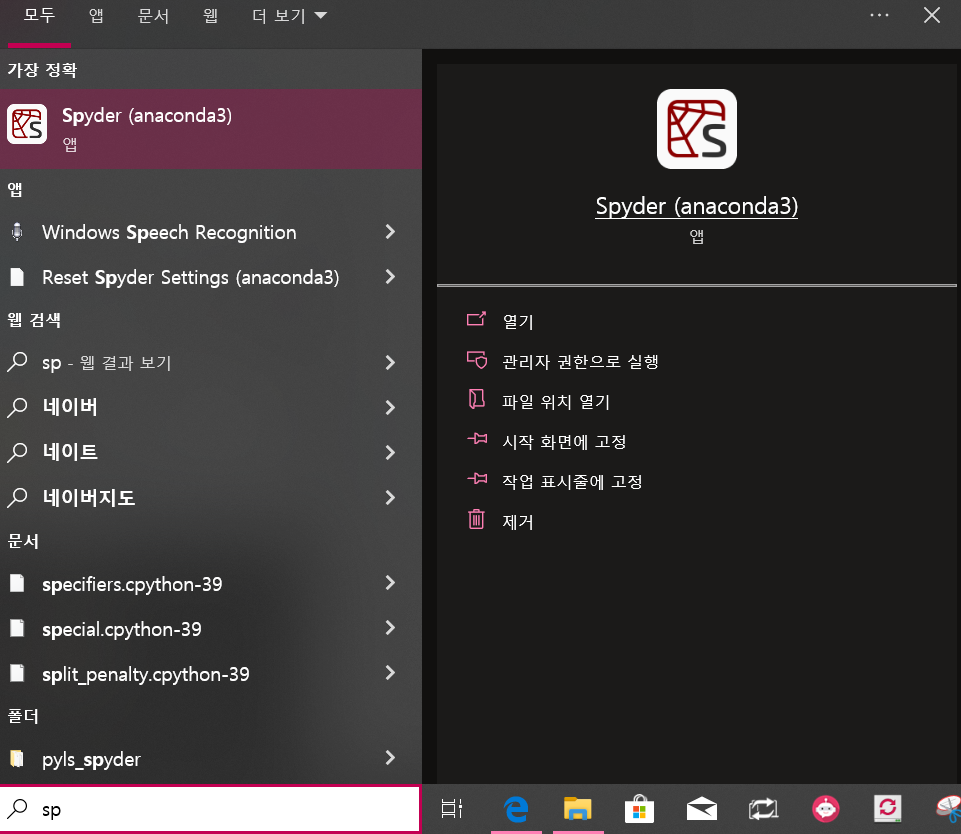Launch Microsoft Store from taskbar

click(639, 809)
